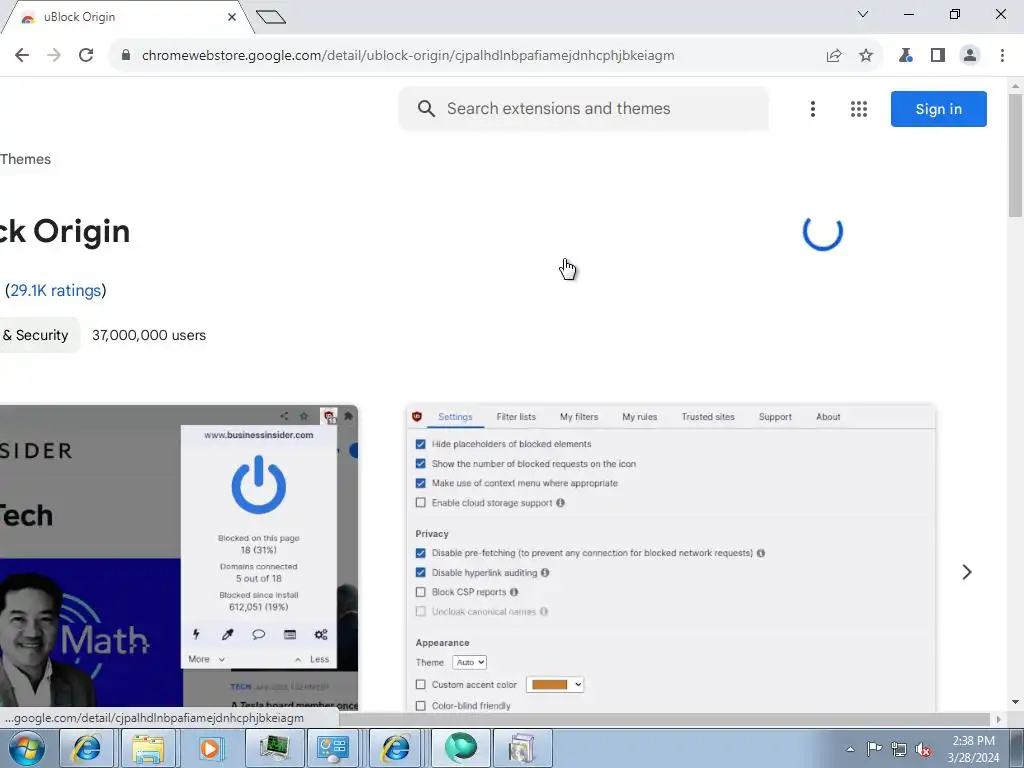Check the Color-blind friendly checkbox
Screen dimensions: 1024x768
point(421,706)
